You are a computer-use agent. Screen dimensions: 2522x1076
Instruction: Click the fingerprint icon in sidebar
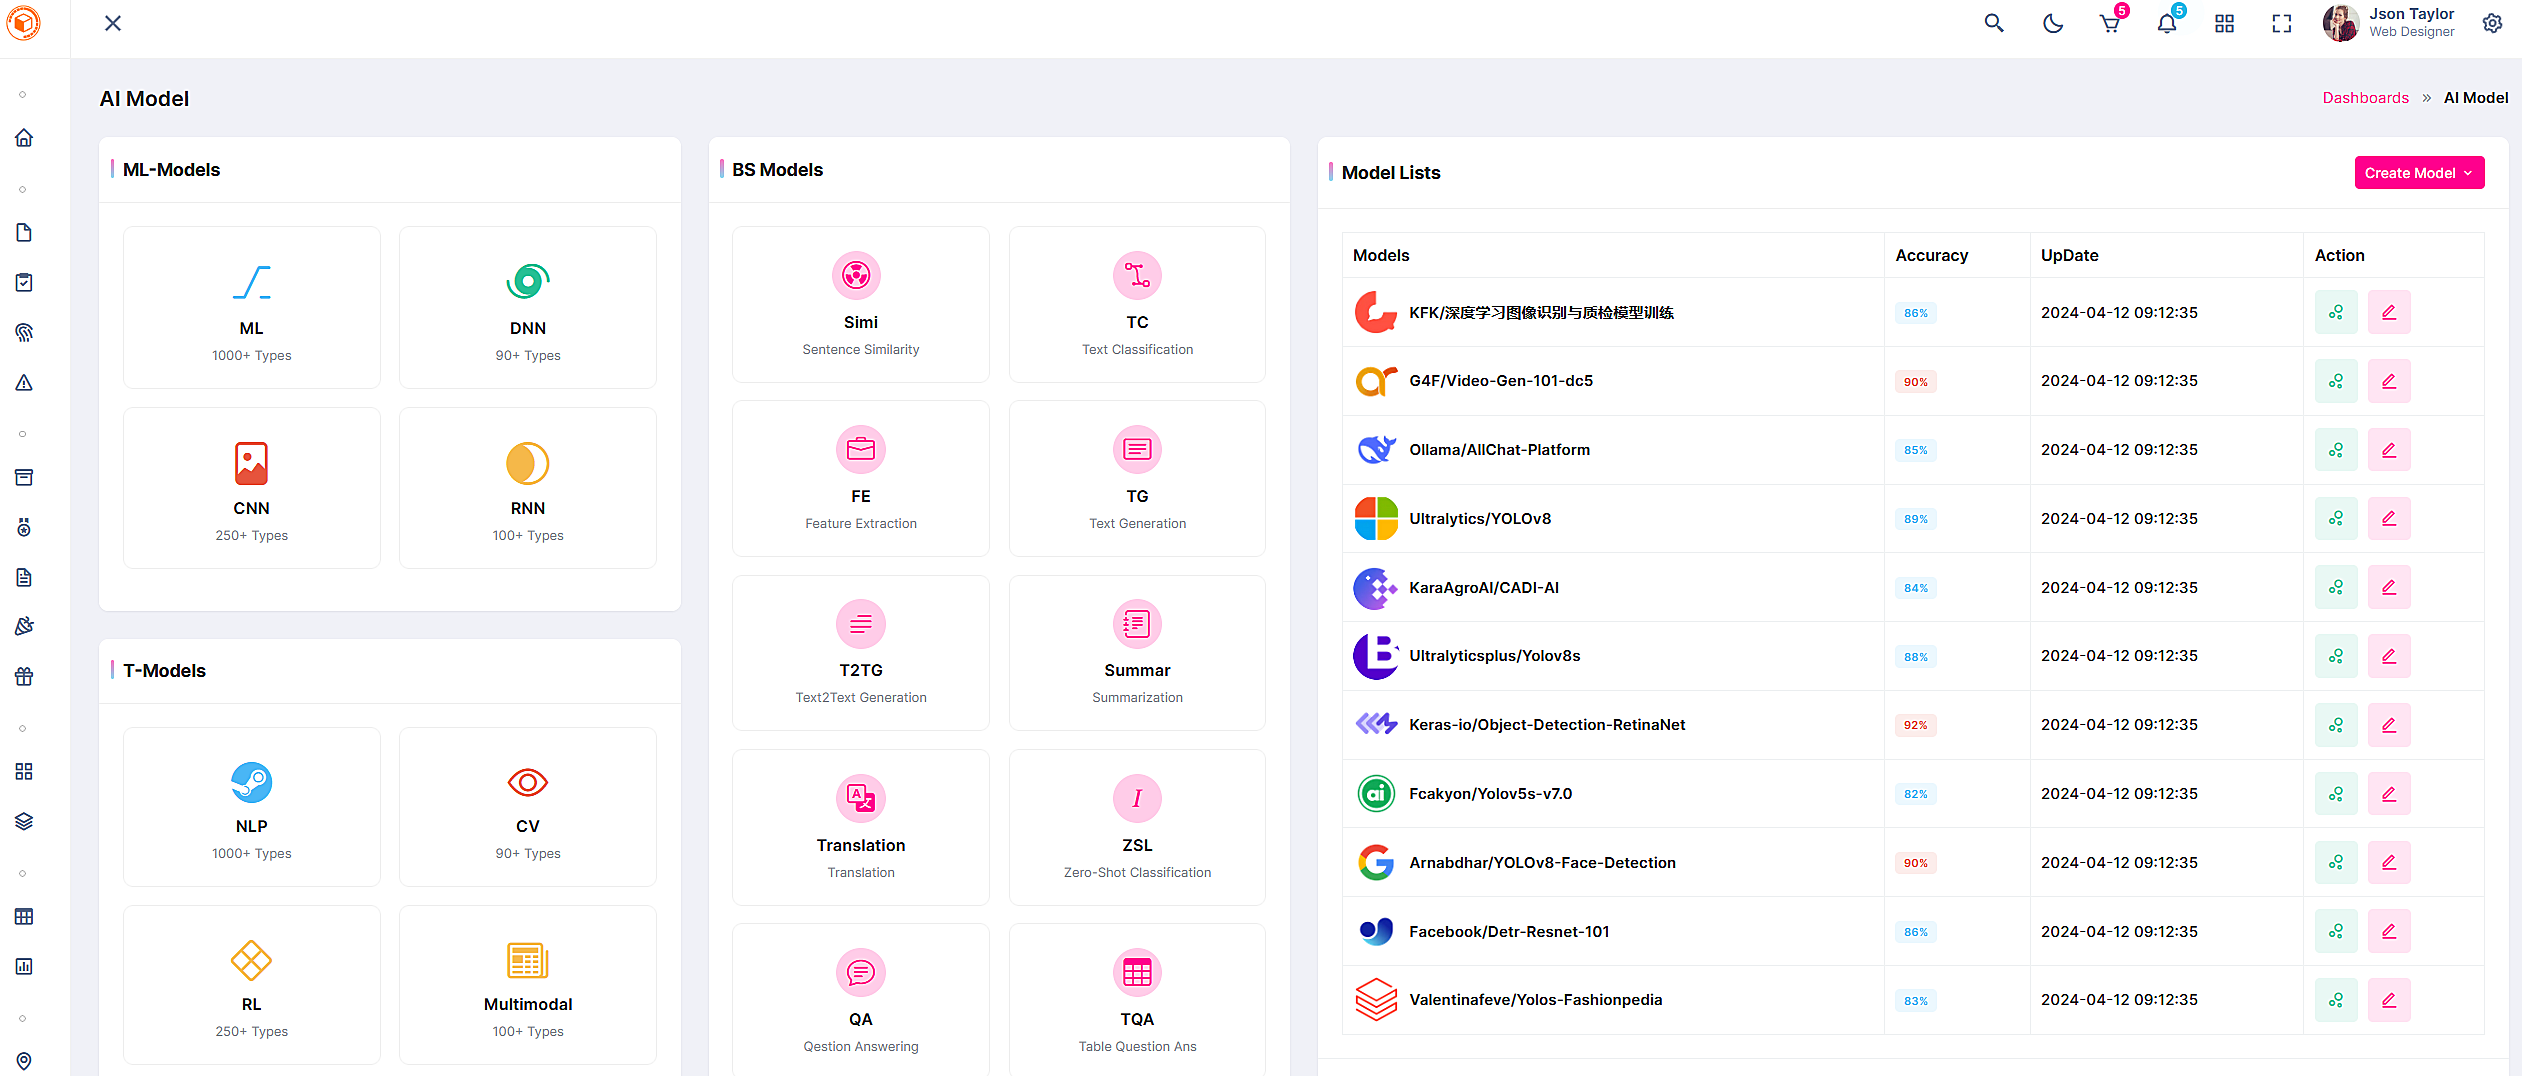point(24,333)
